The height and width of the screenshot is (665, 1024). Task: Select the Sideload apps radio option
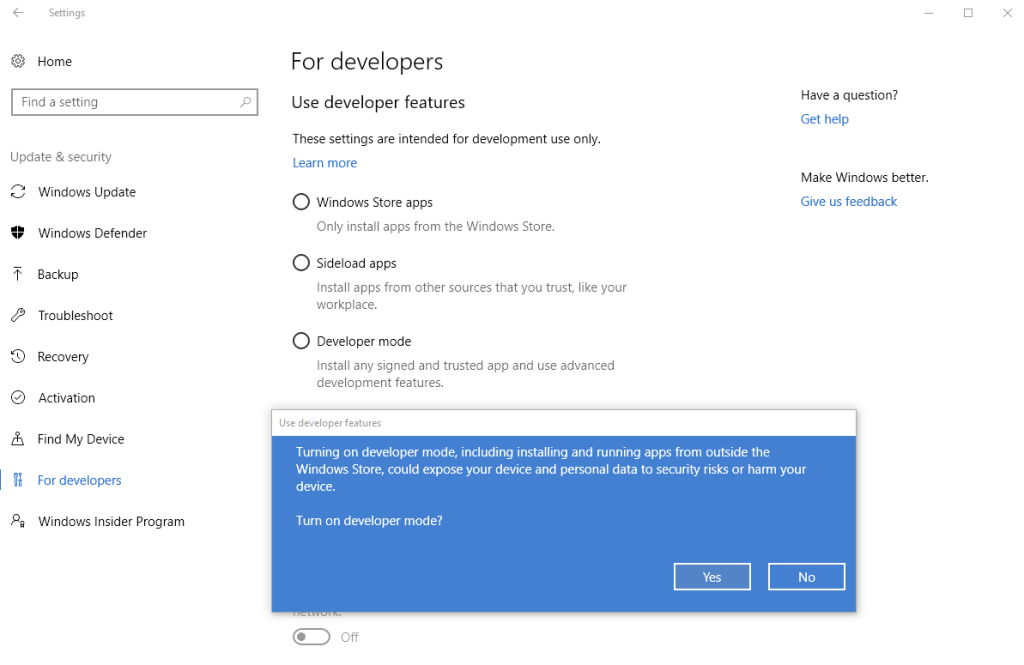click(x=301, y=263)
